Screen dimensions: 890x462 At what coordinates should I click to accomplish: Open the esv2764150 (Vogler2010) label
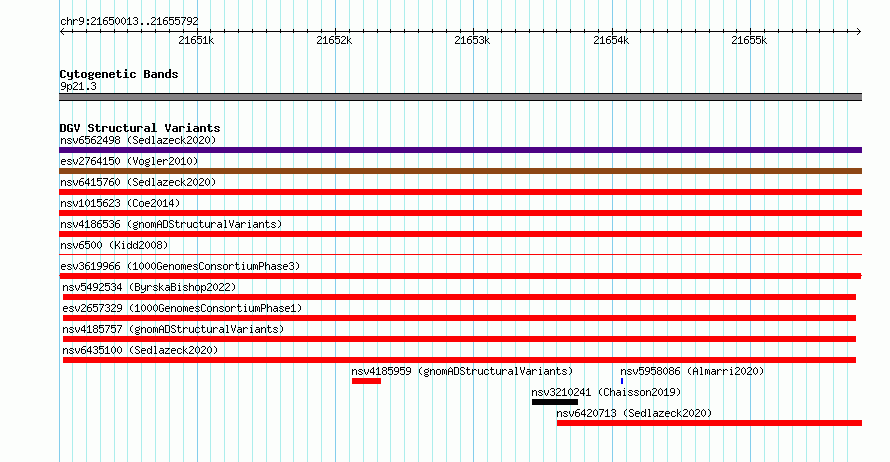click(x=129, y=161)
